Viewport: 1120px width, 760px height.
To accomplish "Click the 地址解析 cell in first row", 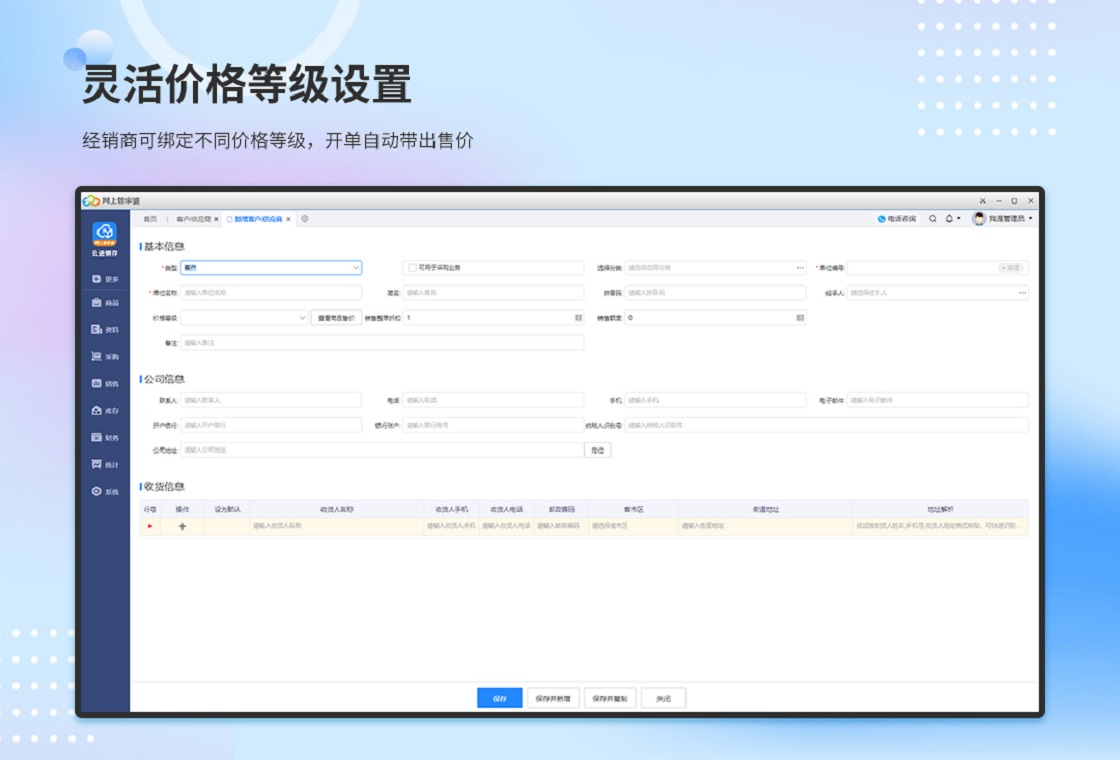I will pos(940,526).
